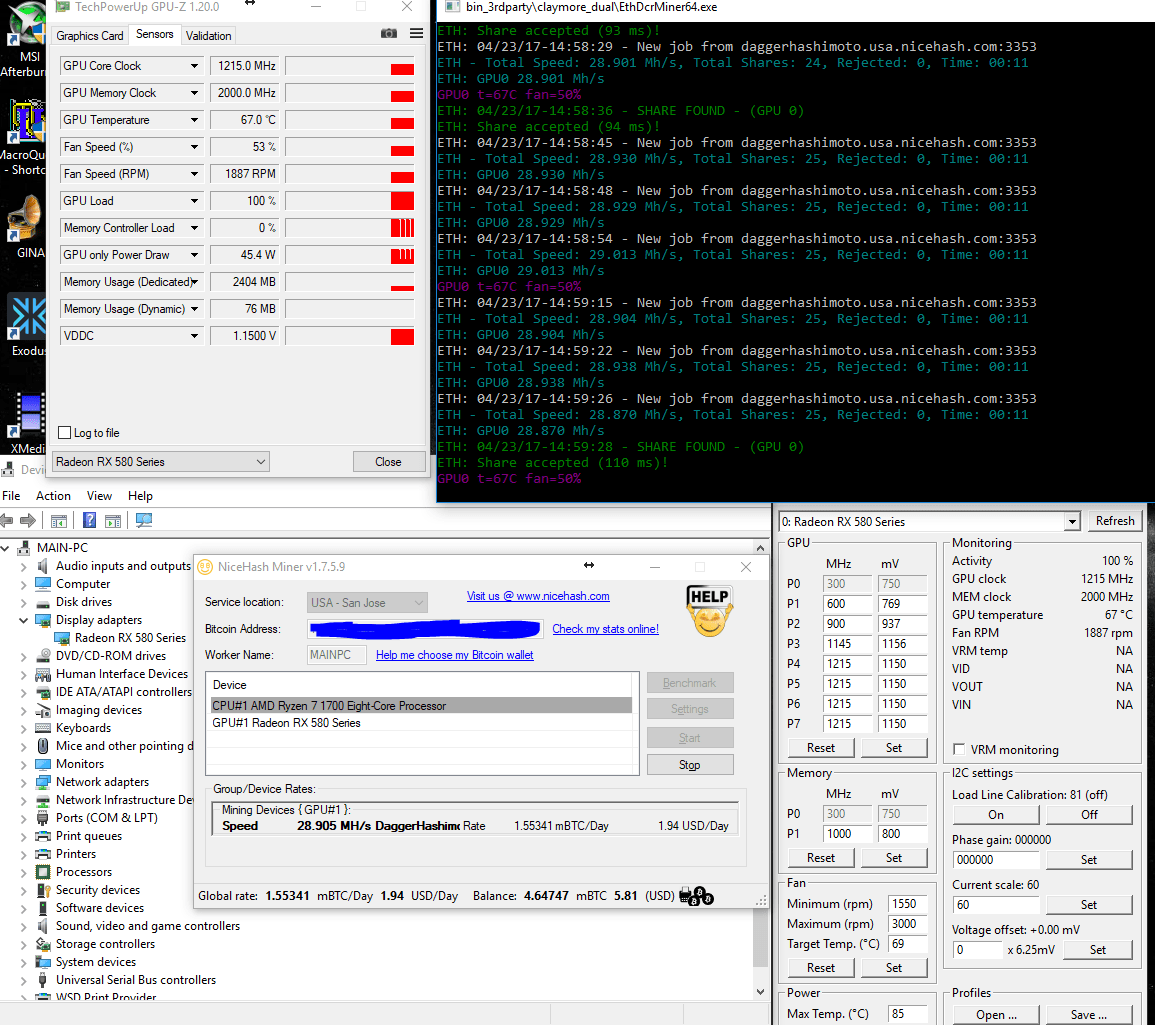This screenshot has width=1155, height=1025.
Task: Click the properties sheet toolbar icon
Action: coord(113,521)
